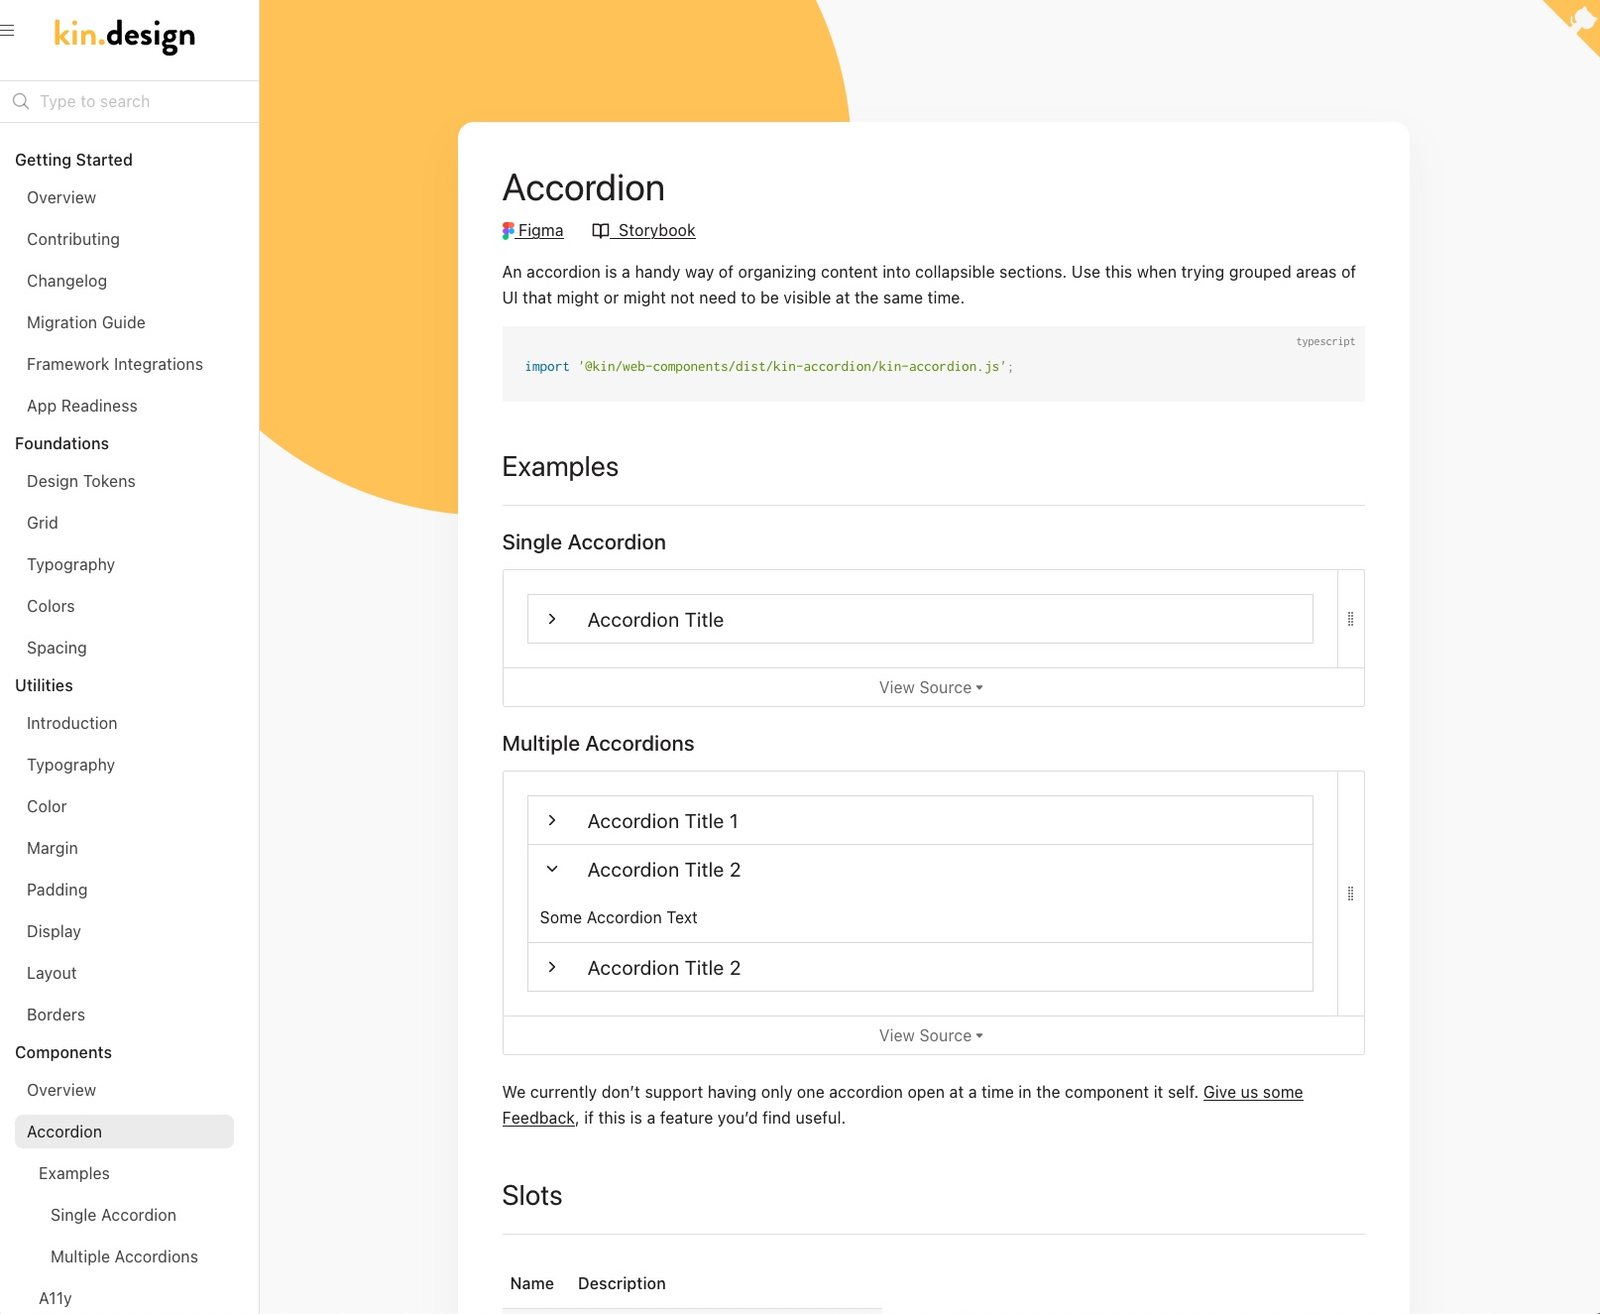Open the Changelog page
Image resolution: width=1600 pixels, height=1314 pixels.
point(67,281)
